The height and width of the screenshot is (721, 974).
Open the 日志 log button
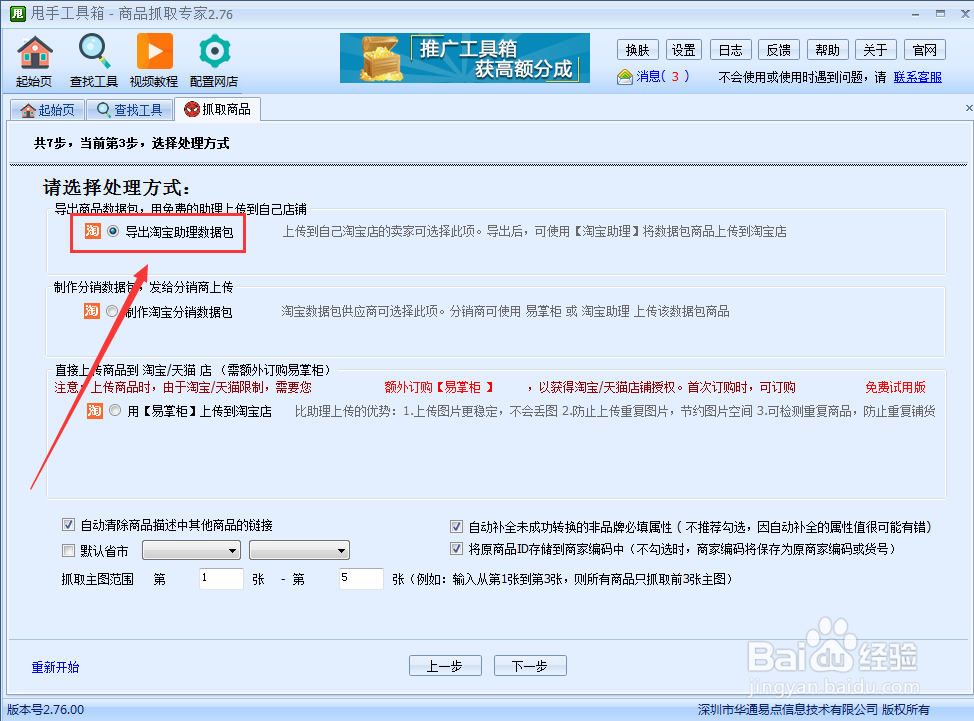[x=730, y=50]
